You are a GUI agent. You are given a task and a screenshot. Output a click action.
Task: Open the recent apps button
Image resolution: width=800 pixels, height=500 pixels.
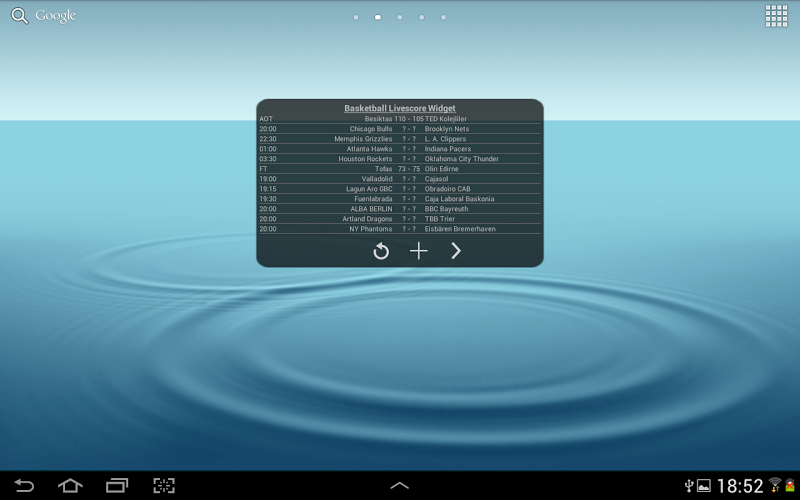(x=117, y=485)
